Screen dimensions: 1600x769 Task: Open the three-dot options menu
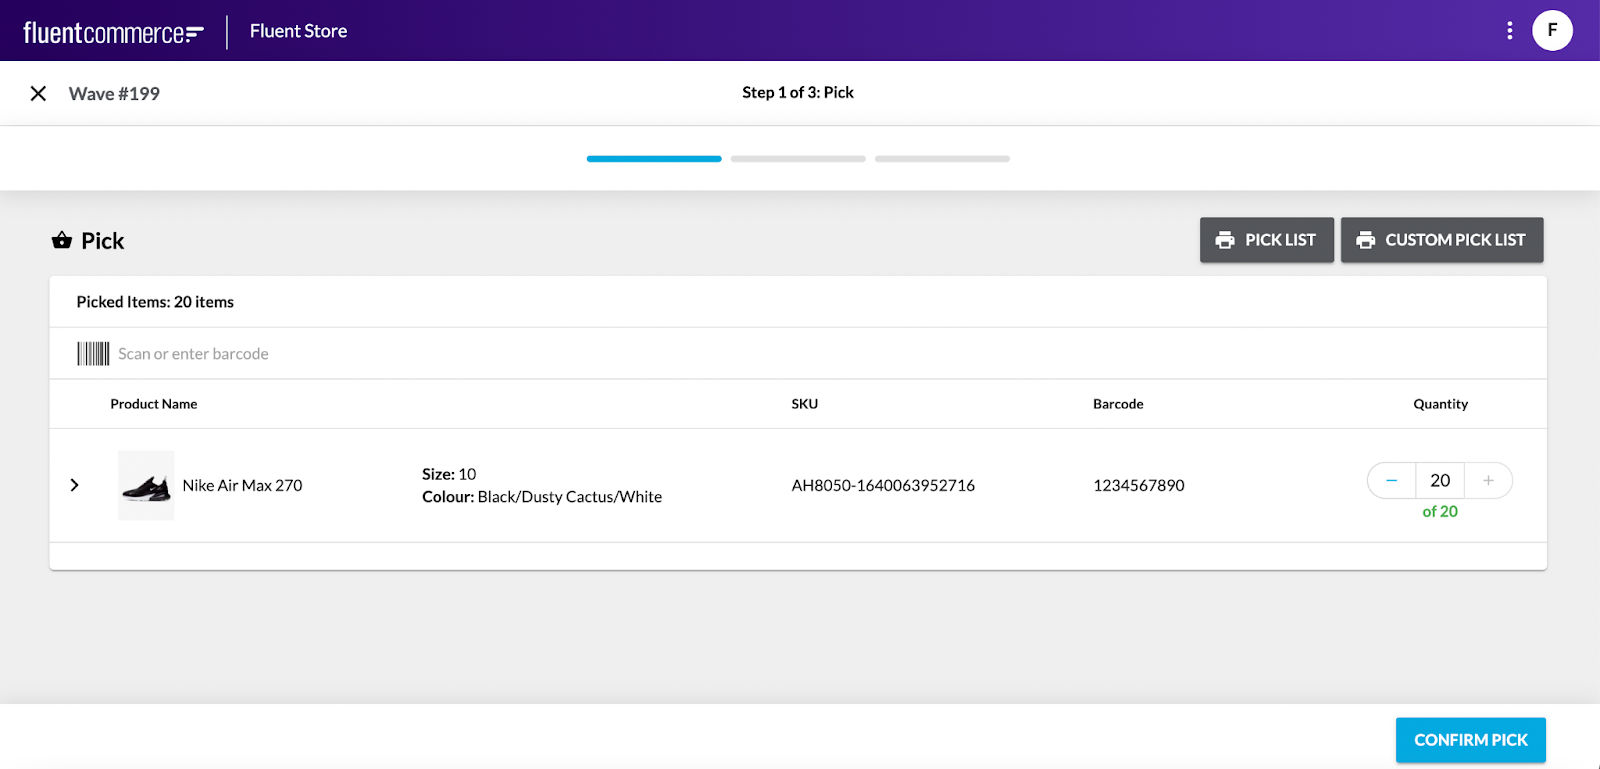pos(1509,31)
